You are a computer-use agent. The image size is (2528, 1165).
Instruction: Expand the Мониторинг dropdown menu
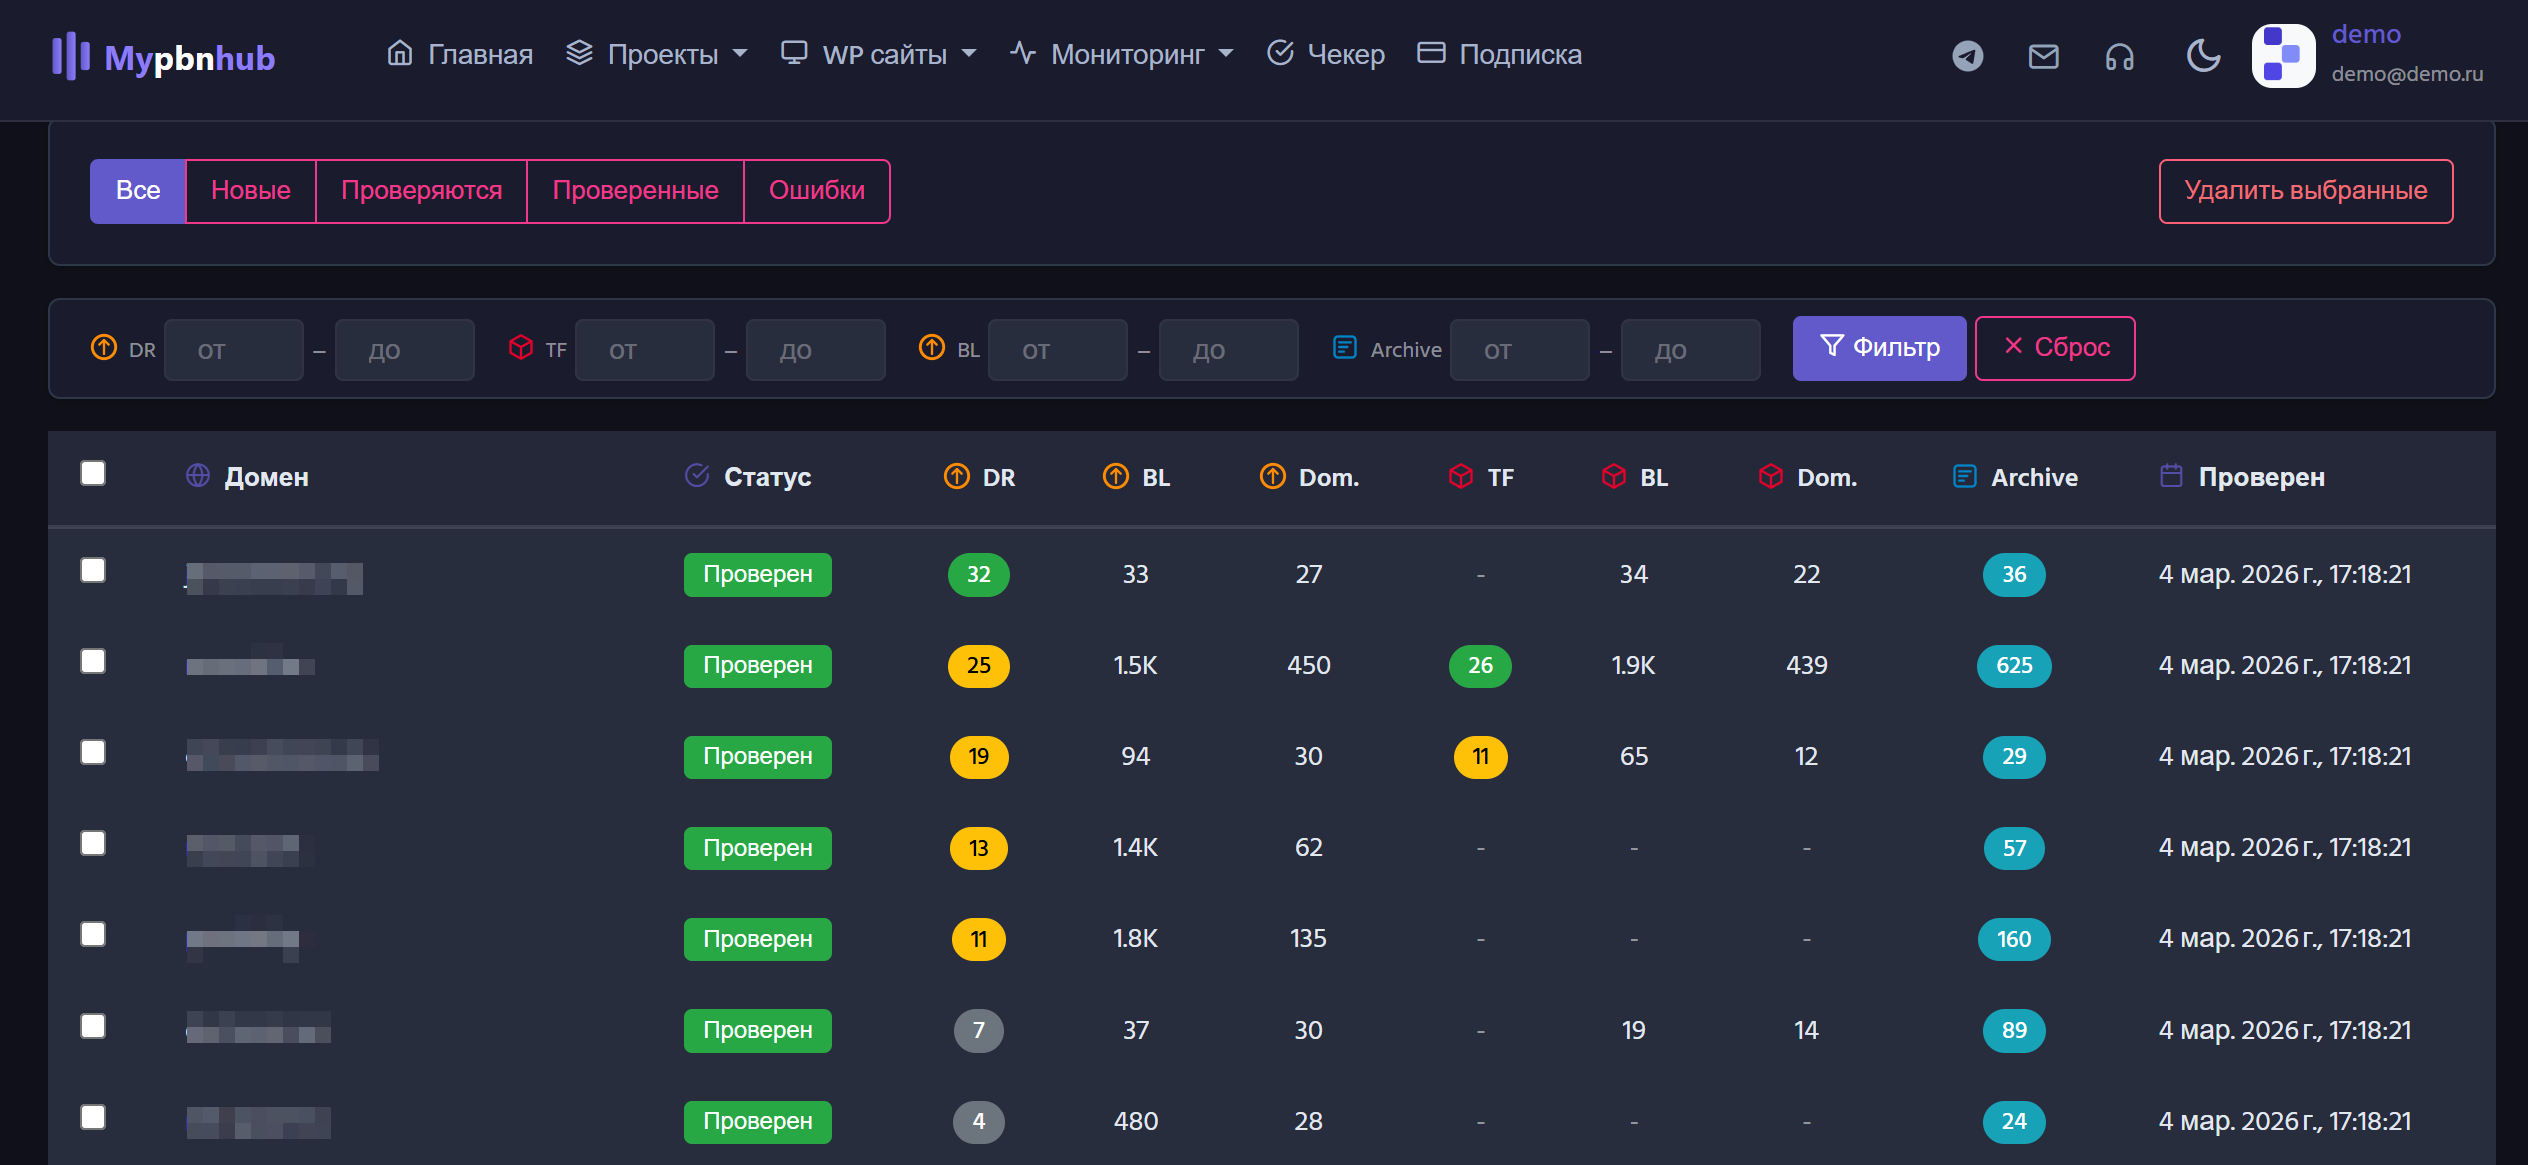[1122, 54]
